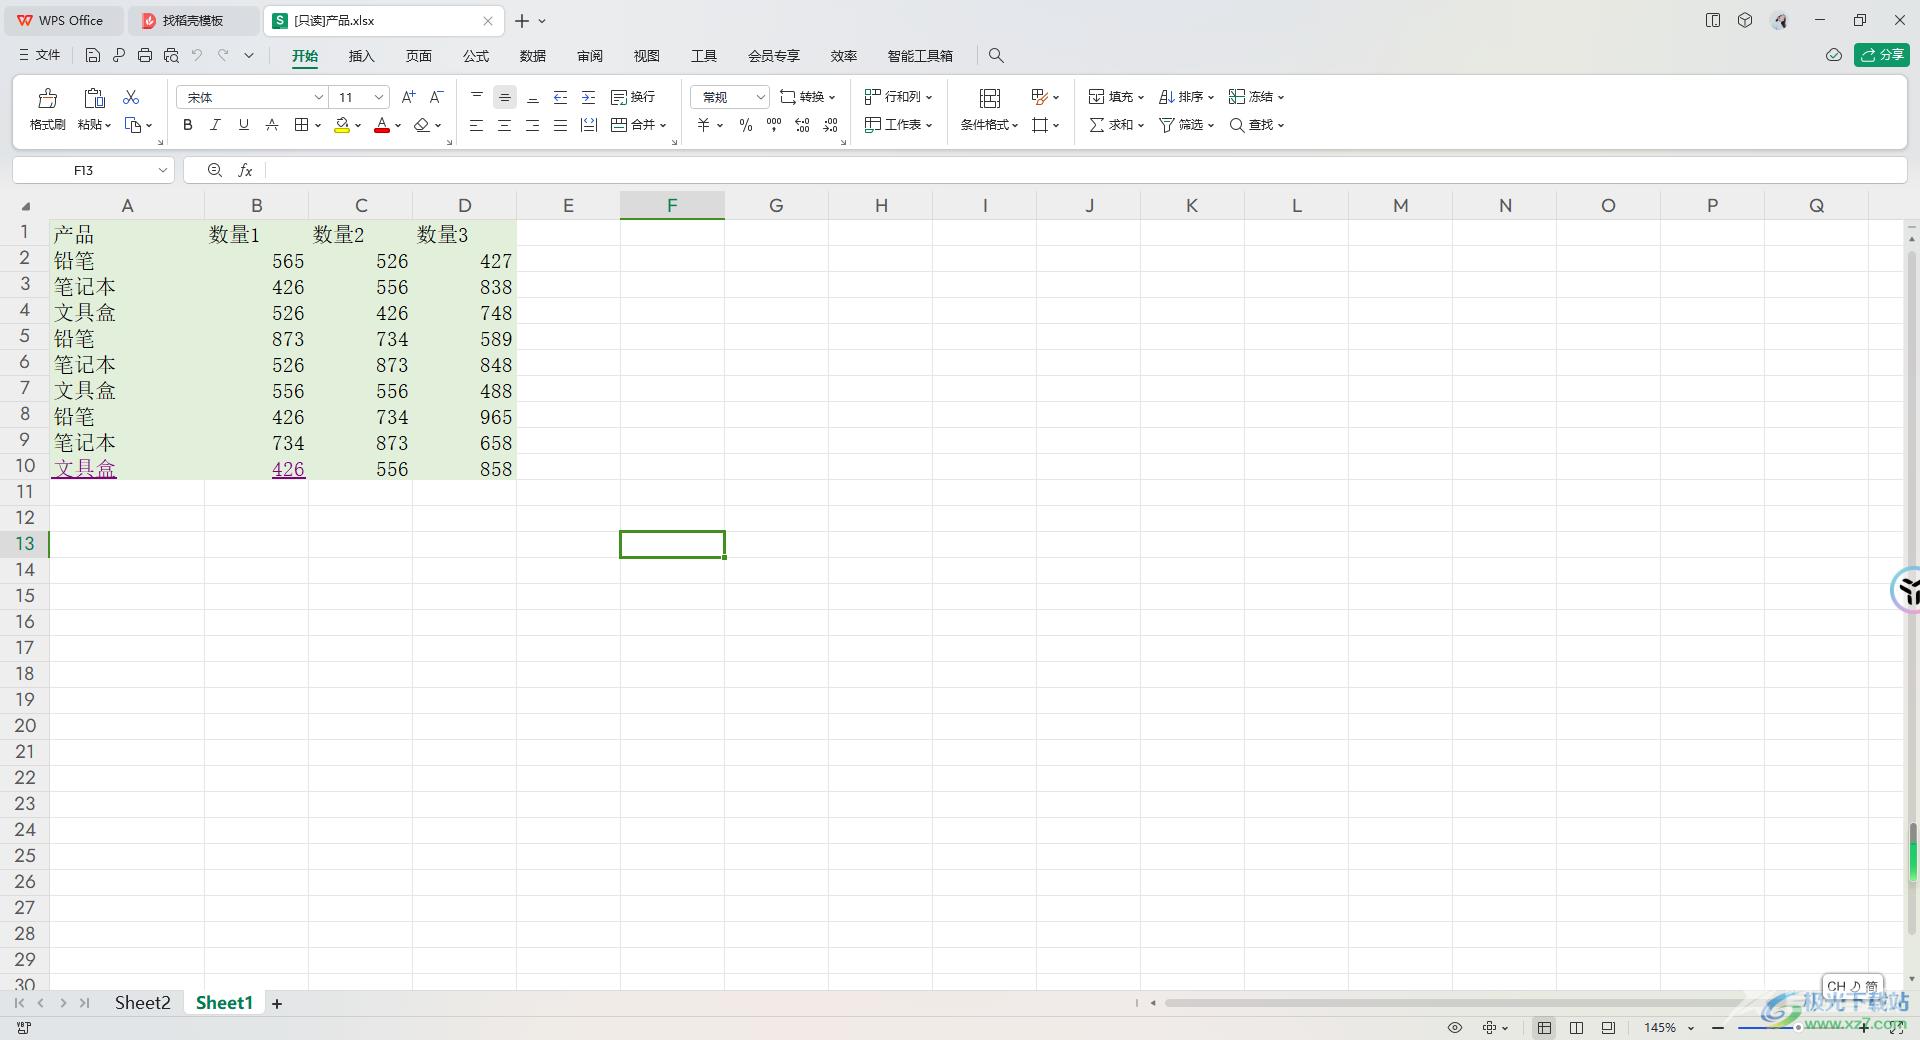Click the Increase indent icon
Viewport: 1920px width, 1040px height.
[589, 97]
